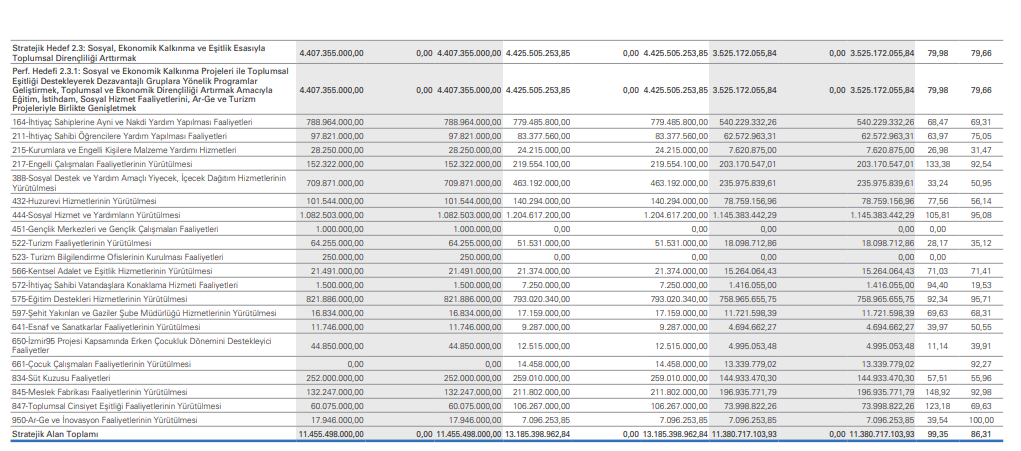Click the Perf. Hedefi 2.3.1 description text

pyautogui.click(x=145, y=89)
